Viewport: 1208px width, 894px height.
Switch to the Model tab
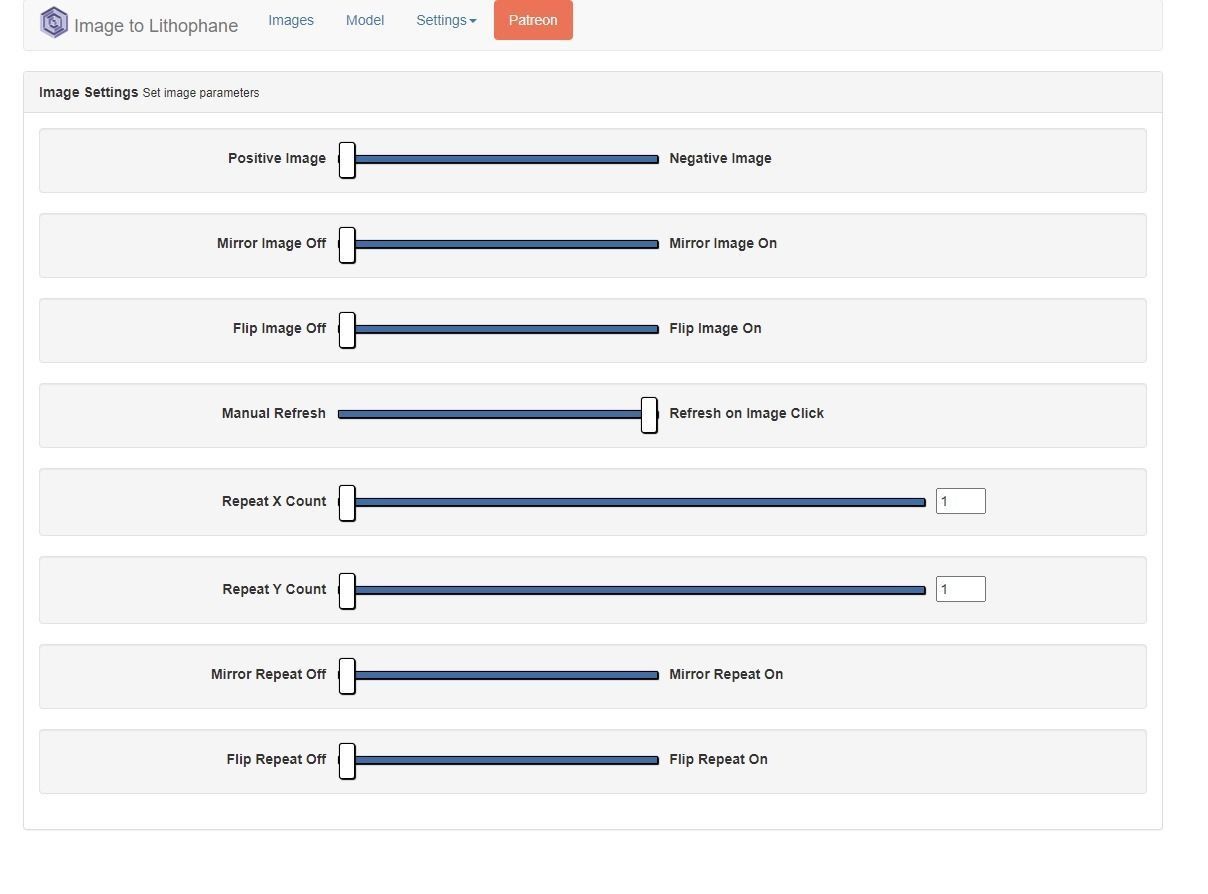365,20
